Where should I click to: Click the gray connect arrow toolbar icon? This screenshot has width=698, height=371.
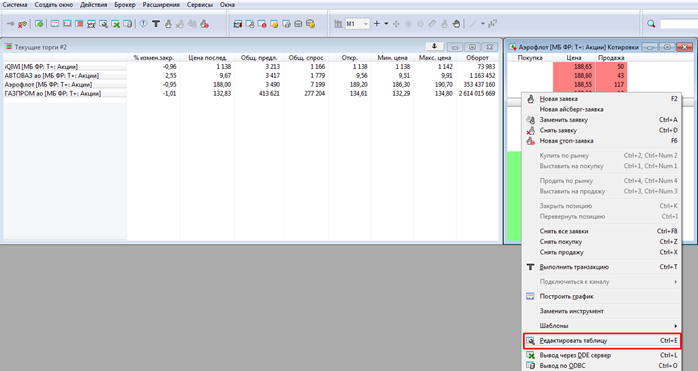10,24
